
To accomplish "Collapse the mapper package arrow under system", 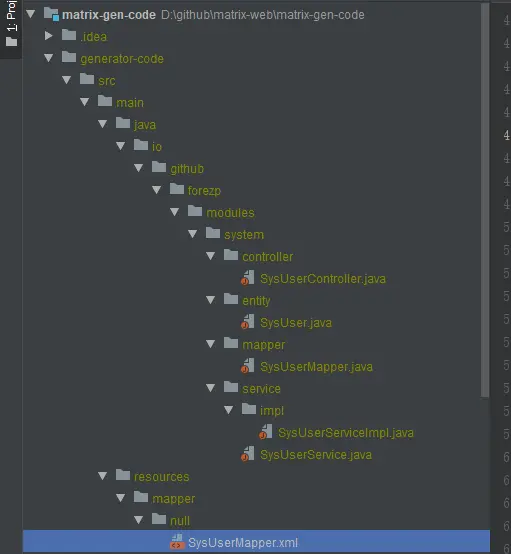I will click(211, 344).
